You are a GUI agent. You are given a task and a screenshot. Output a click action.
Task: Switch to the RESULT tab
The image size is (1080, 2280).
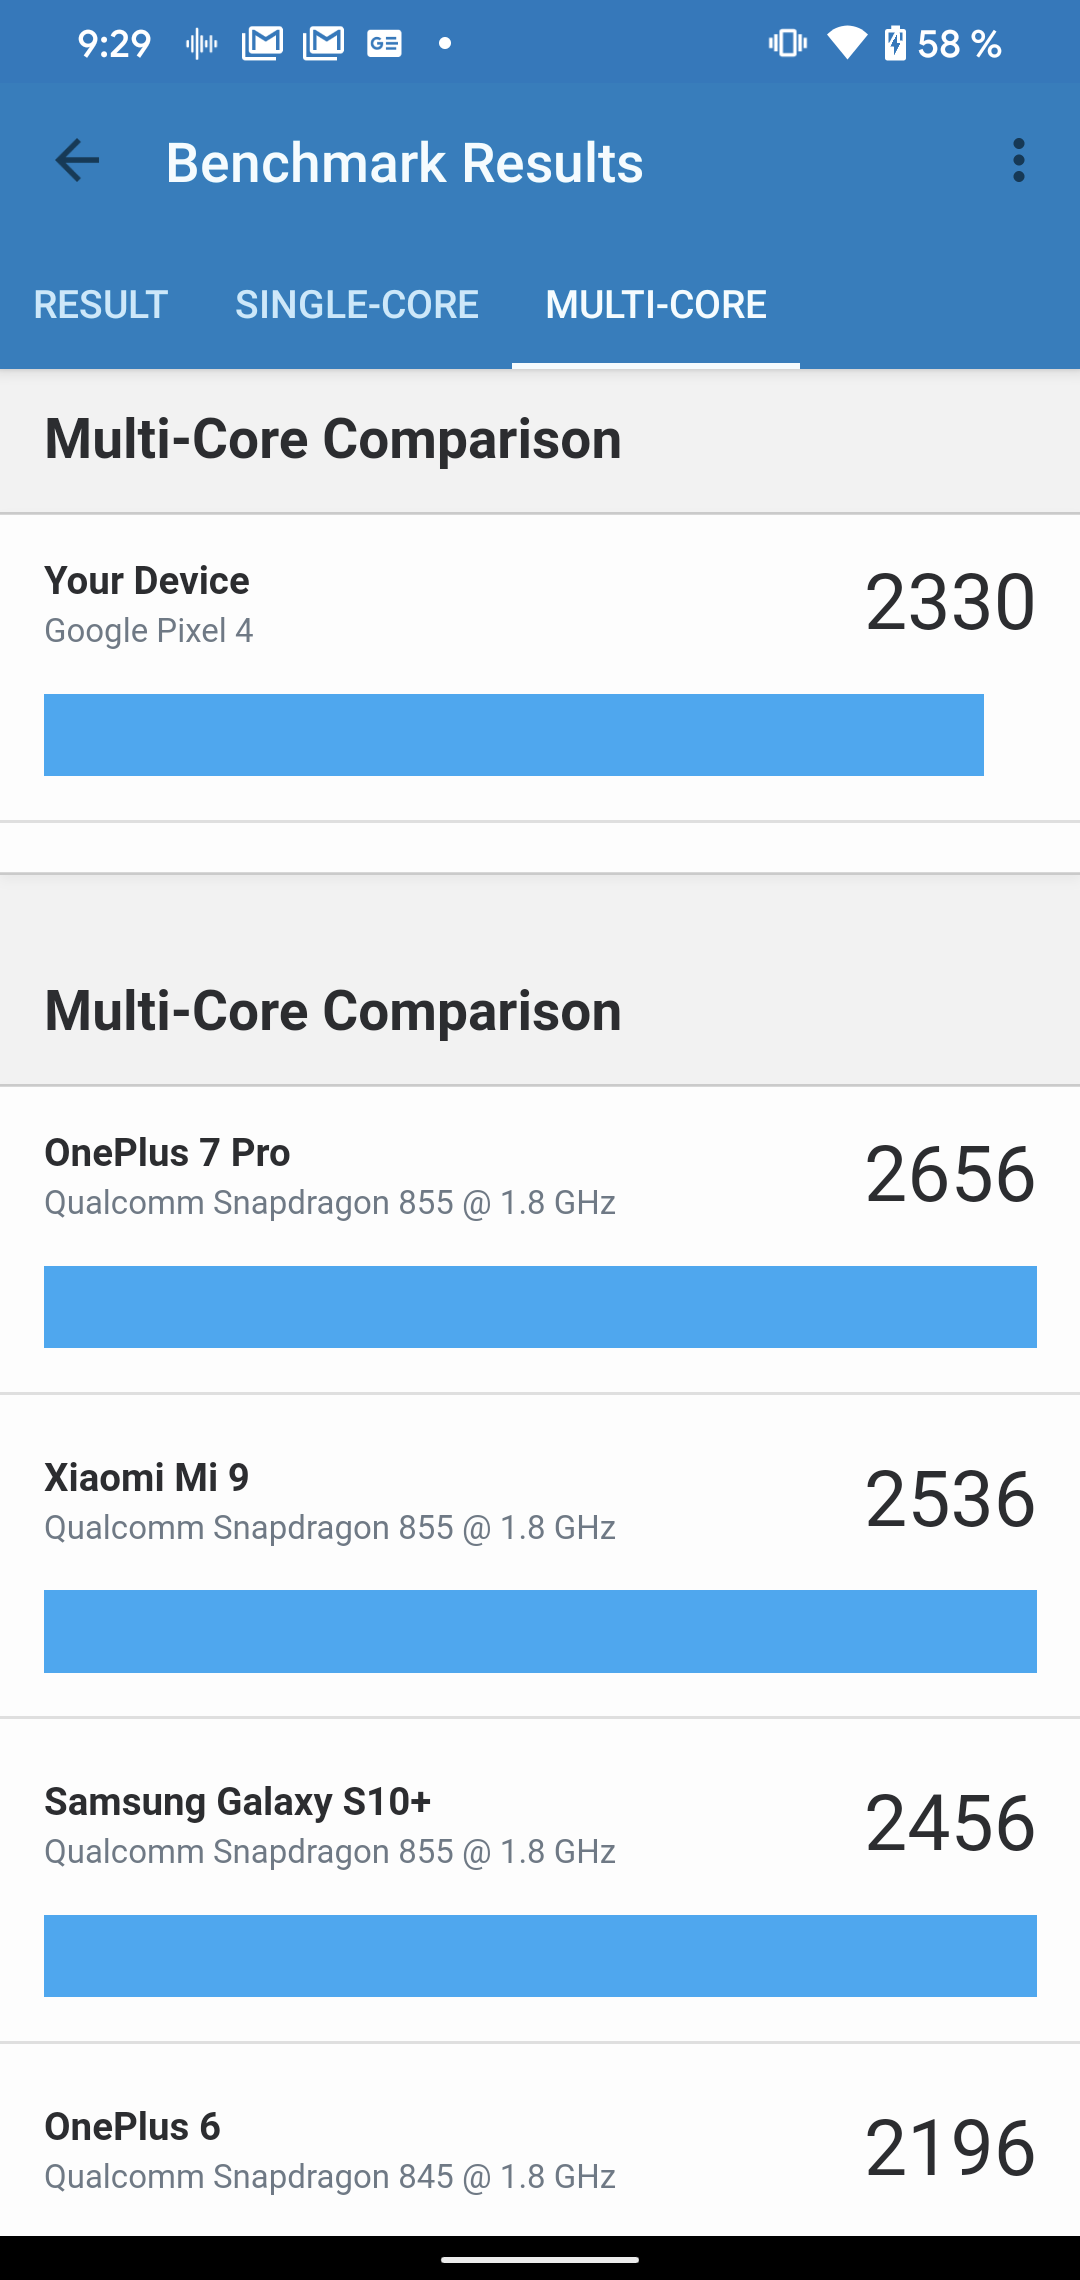100,305
